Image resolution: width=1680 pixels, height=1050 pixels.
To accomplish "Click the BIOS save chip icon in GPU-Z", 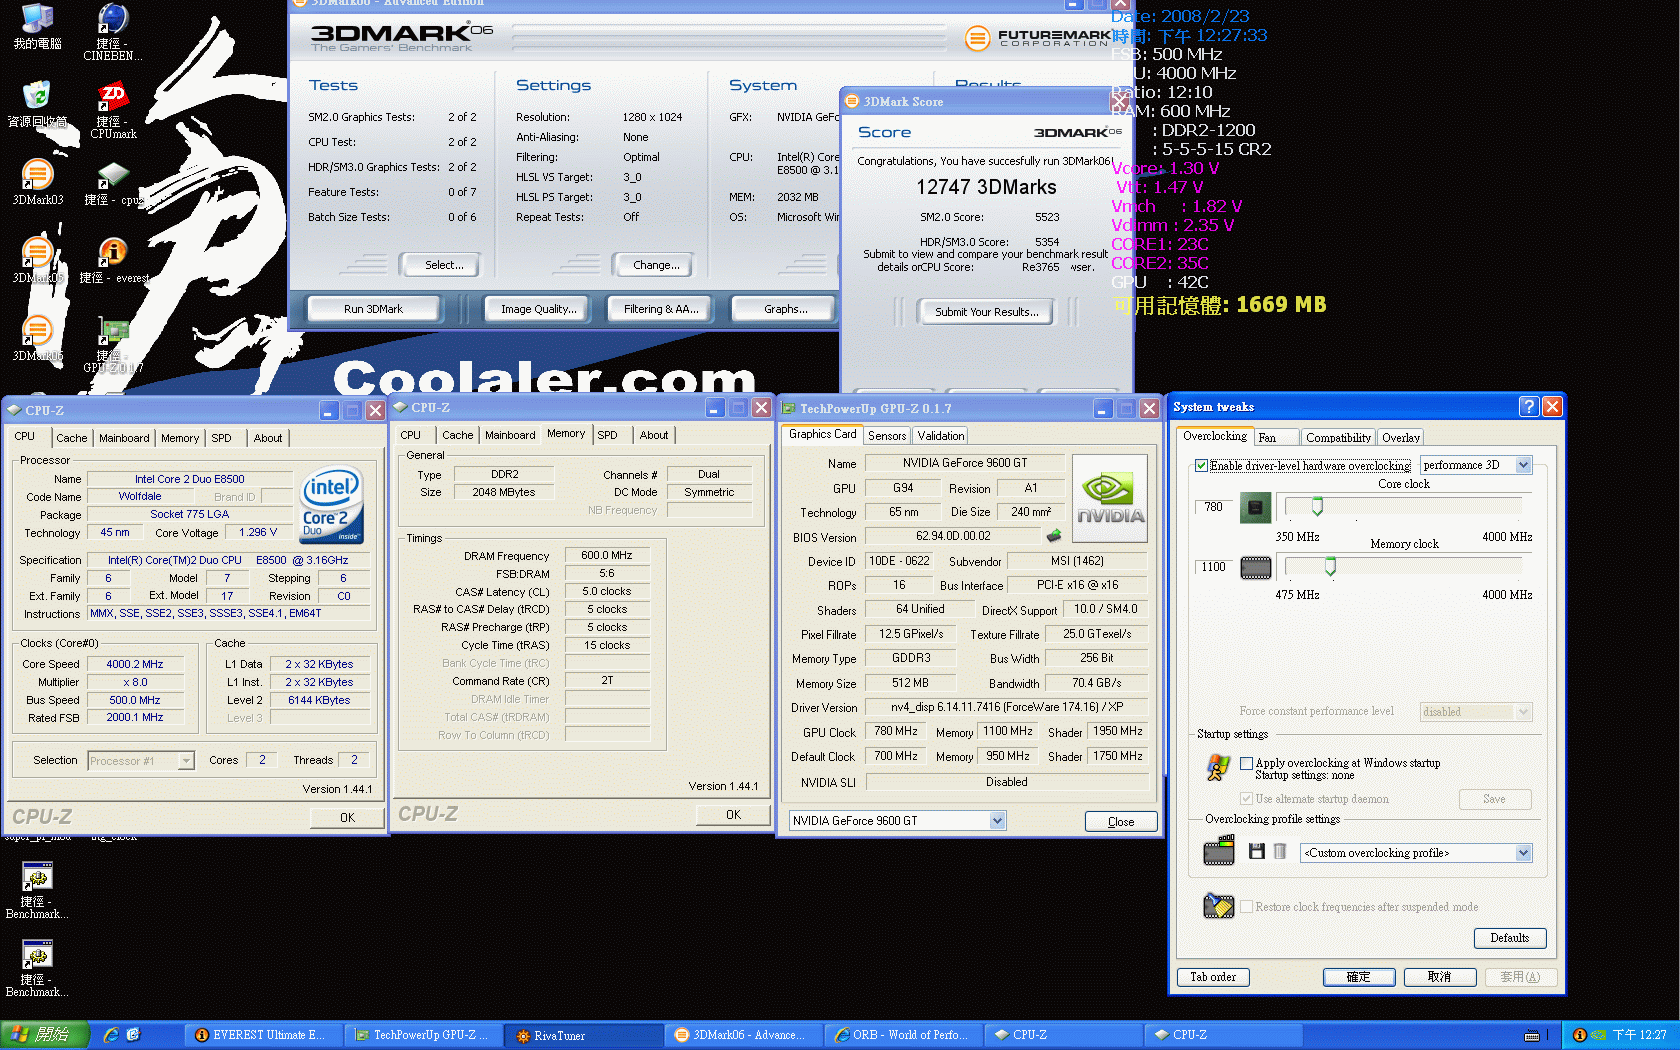I will click(1054, 536).
